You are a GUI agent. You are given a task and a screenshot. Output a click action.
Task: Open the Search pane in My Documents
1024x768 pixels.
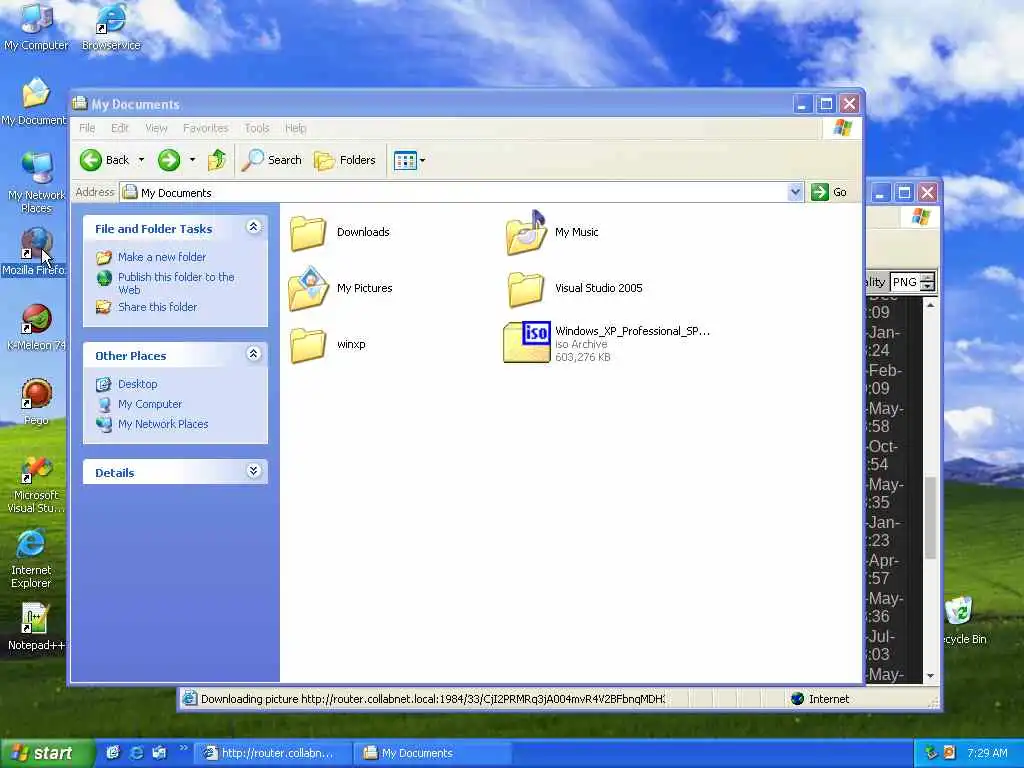pos(272,160)
